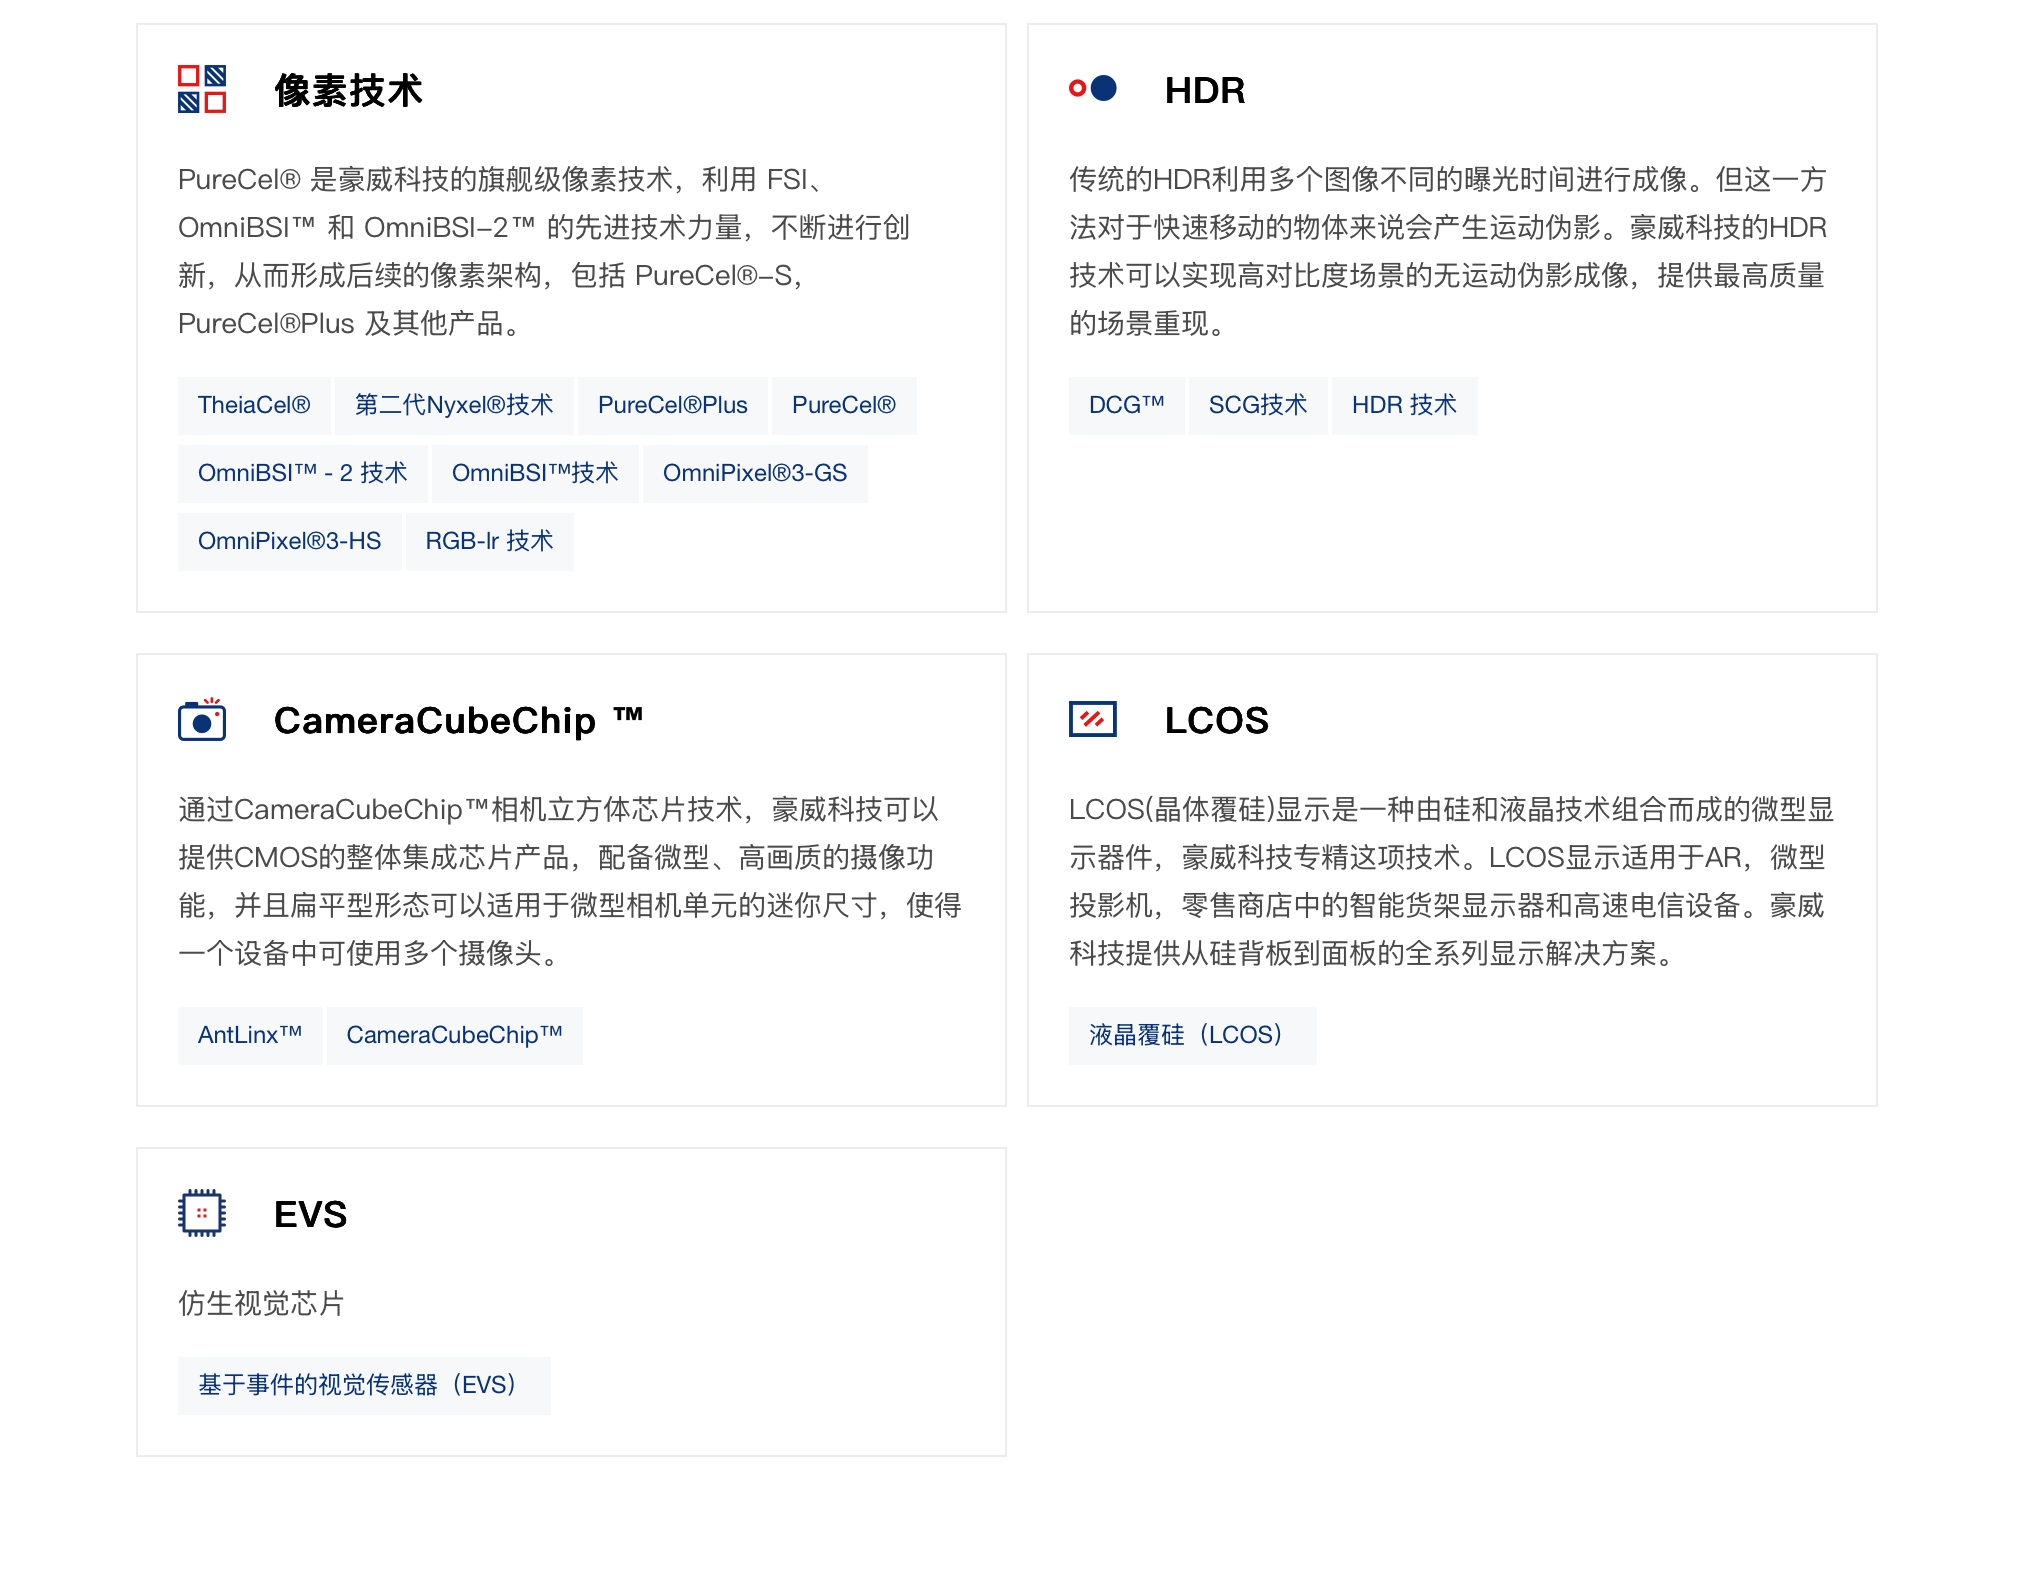The width and height of the screenshot is (2032, 1582).
Task: Click the pixel technology grid icon
Action: coord(202,89)
